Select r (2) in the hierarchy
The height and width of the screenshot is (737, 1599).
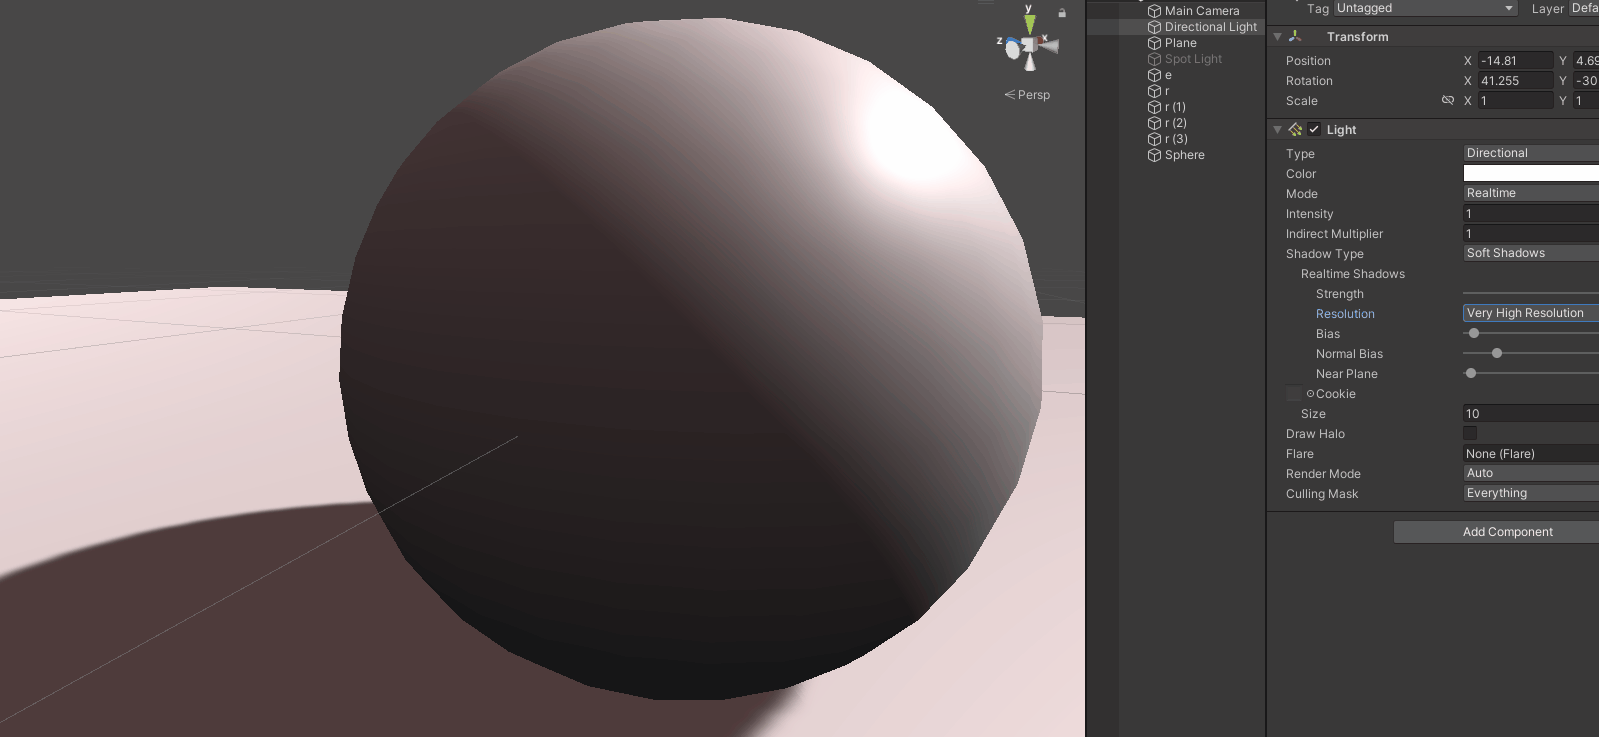pos(1176,123)
